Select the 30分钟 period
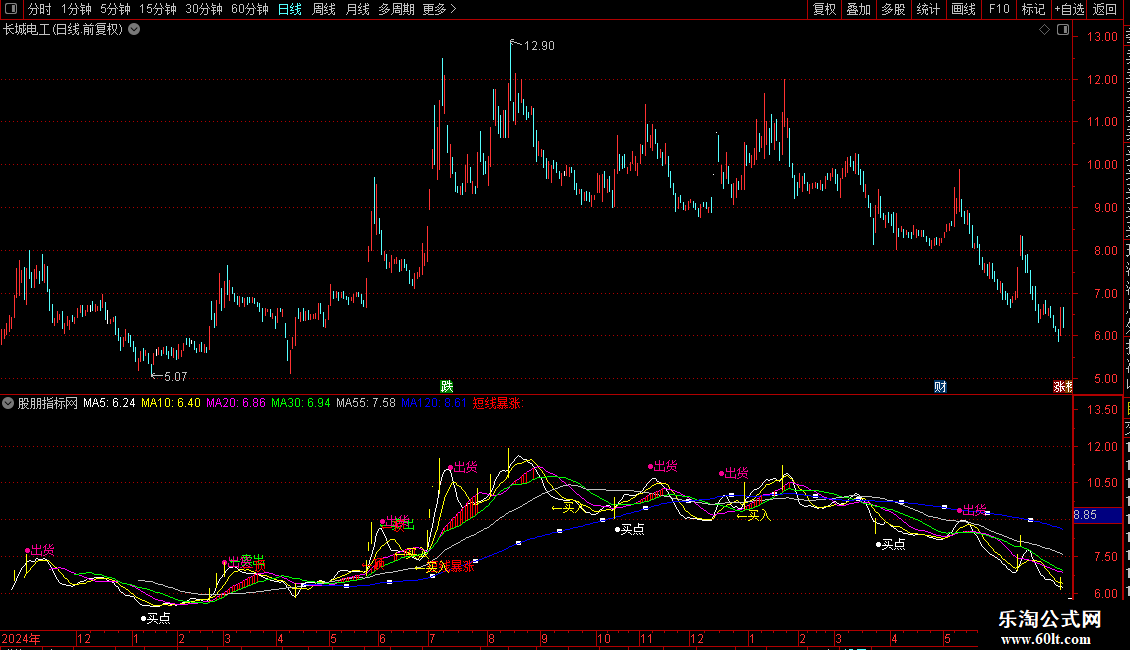1130x650 pixels. coord(204,9)
